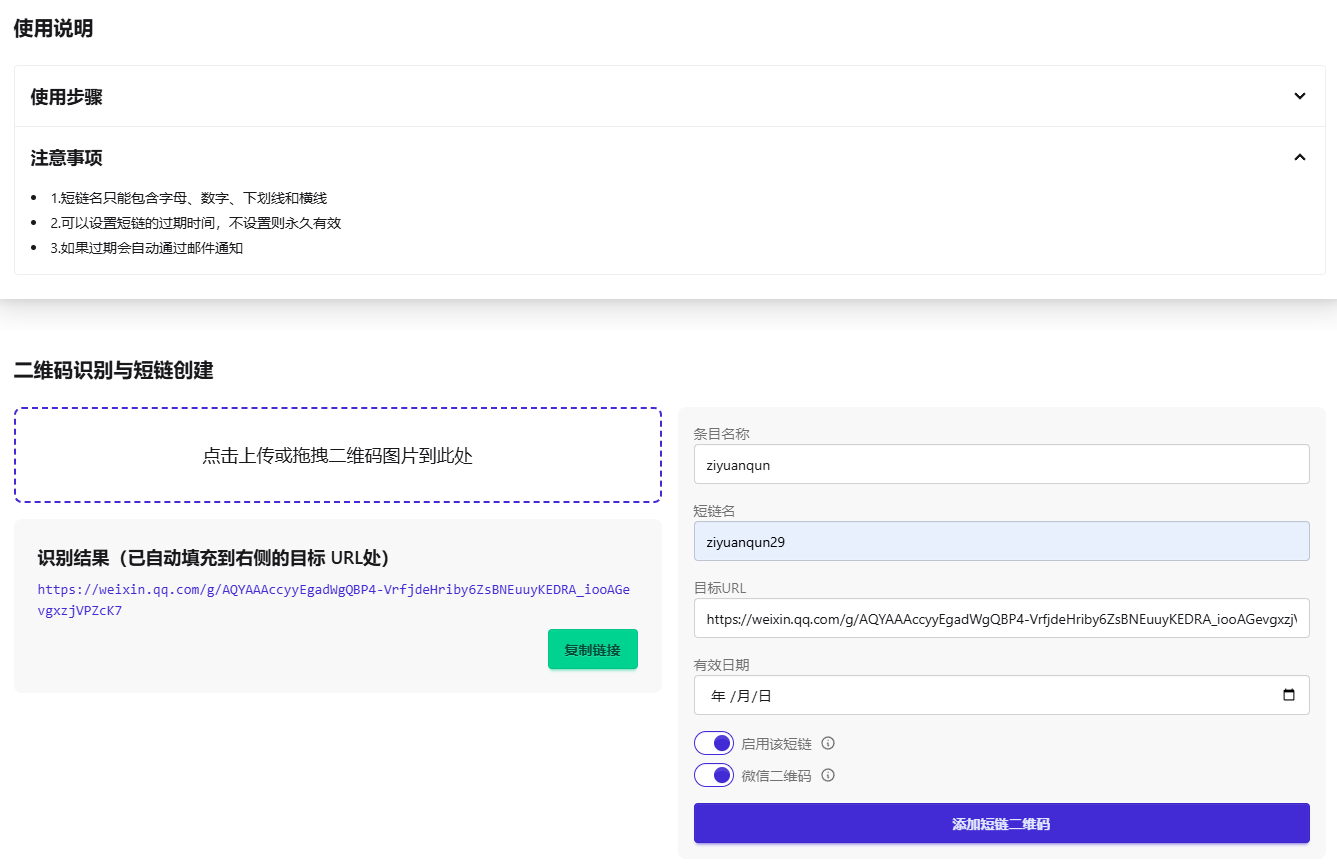
Task: Click the 复制链接 green button
Action: click(x=592, y=649)
